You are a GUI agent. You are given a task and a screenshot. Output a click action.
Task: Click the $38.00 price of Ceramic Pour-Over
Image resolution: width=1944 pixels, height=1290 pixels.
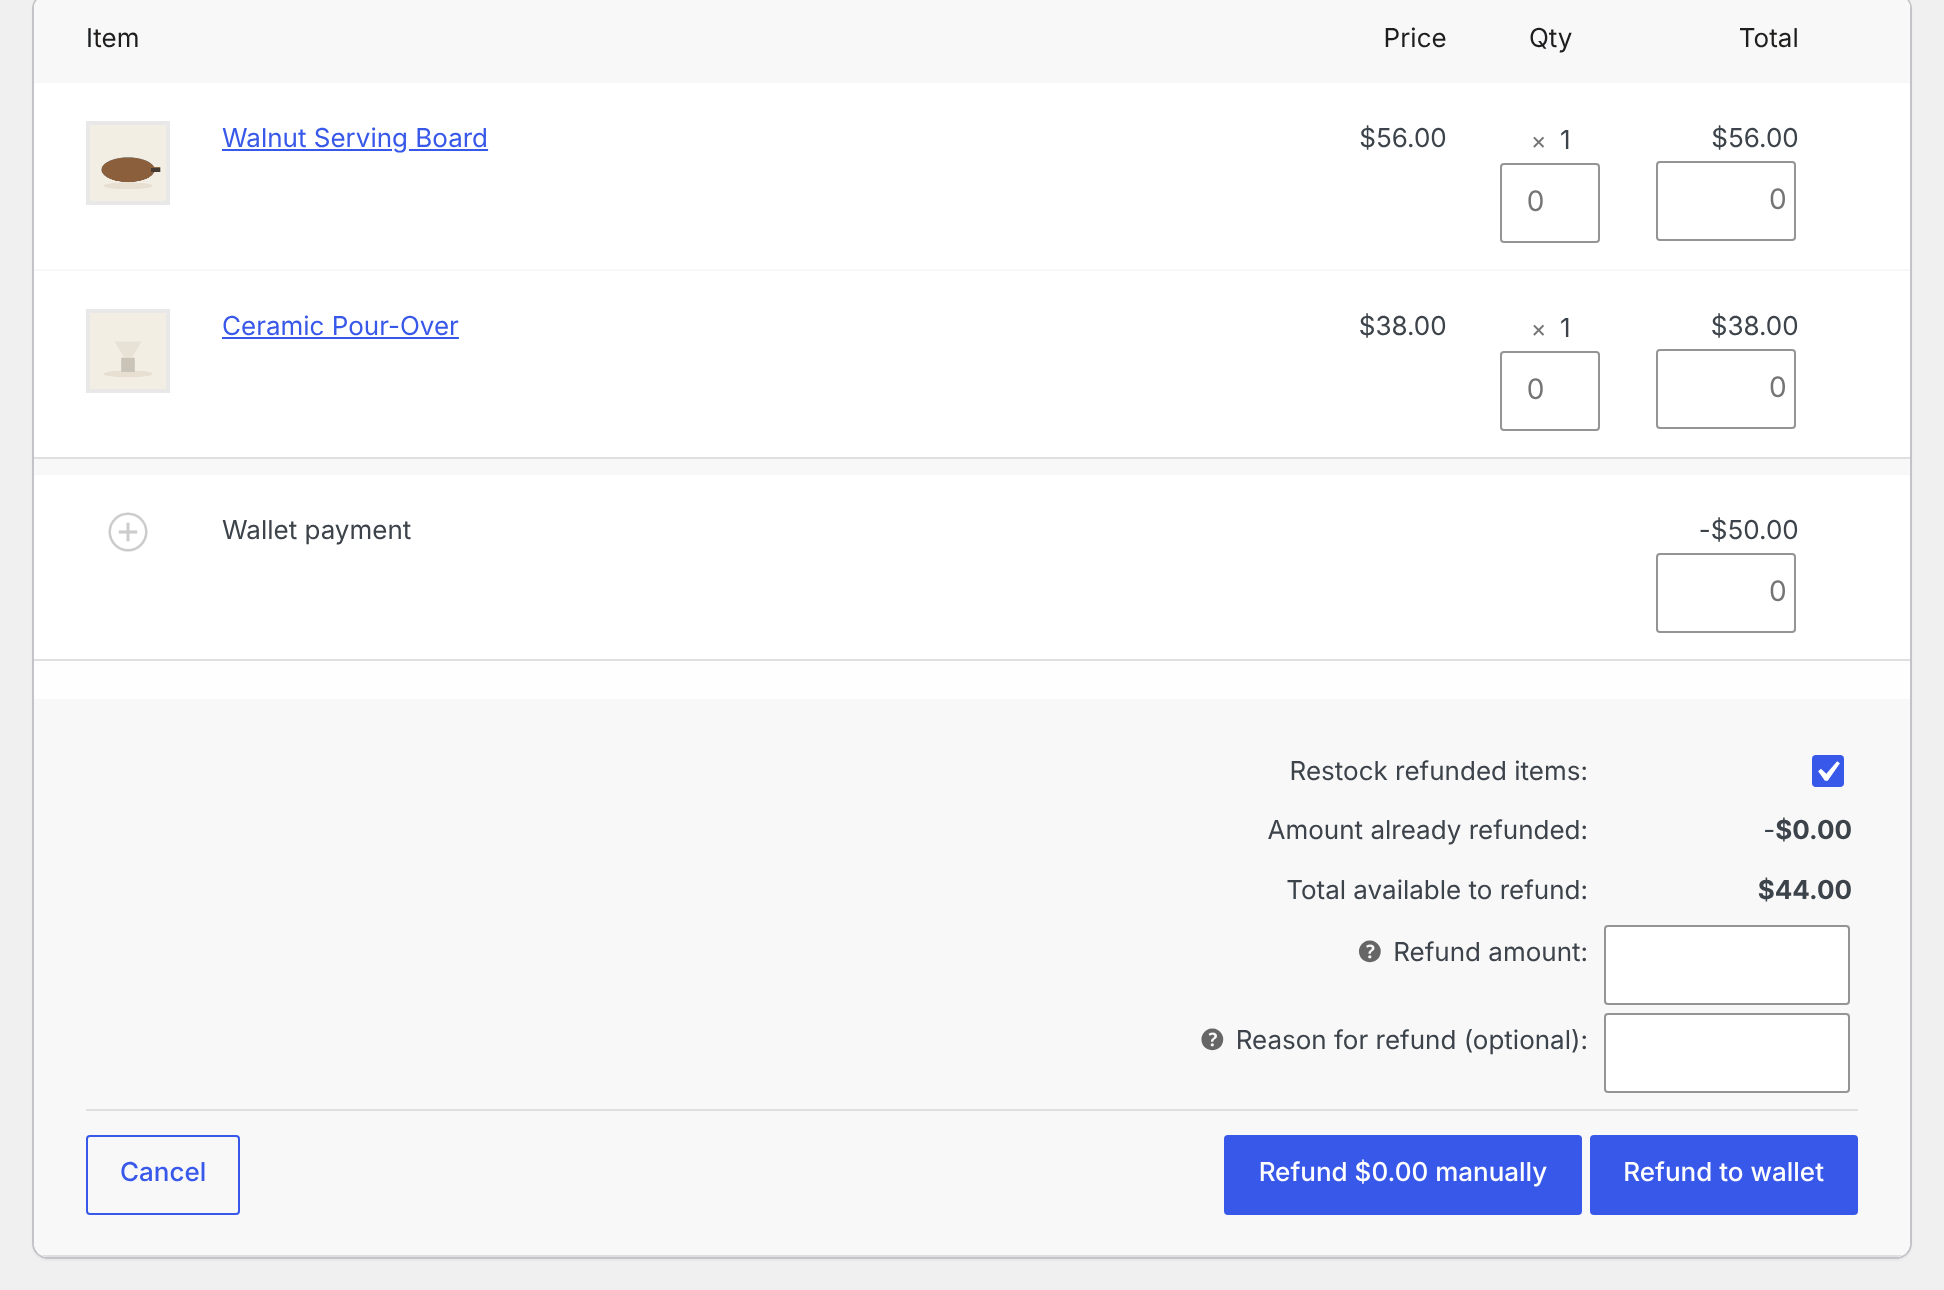(x=1402, y=326)
